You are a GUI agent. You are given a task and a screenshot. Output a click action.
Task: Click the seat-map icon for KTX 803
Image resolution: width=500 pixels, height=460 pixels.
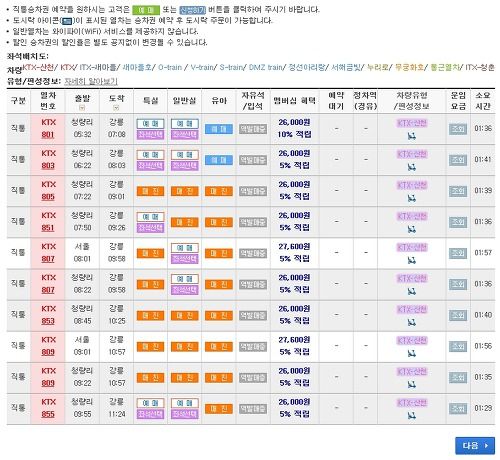pyautogui.click(x=412, y=167)
